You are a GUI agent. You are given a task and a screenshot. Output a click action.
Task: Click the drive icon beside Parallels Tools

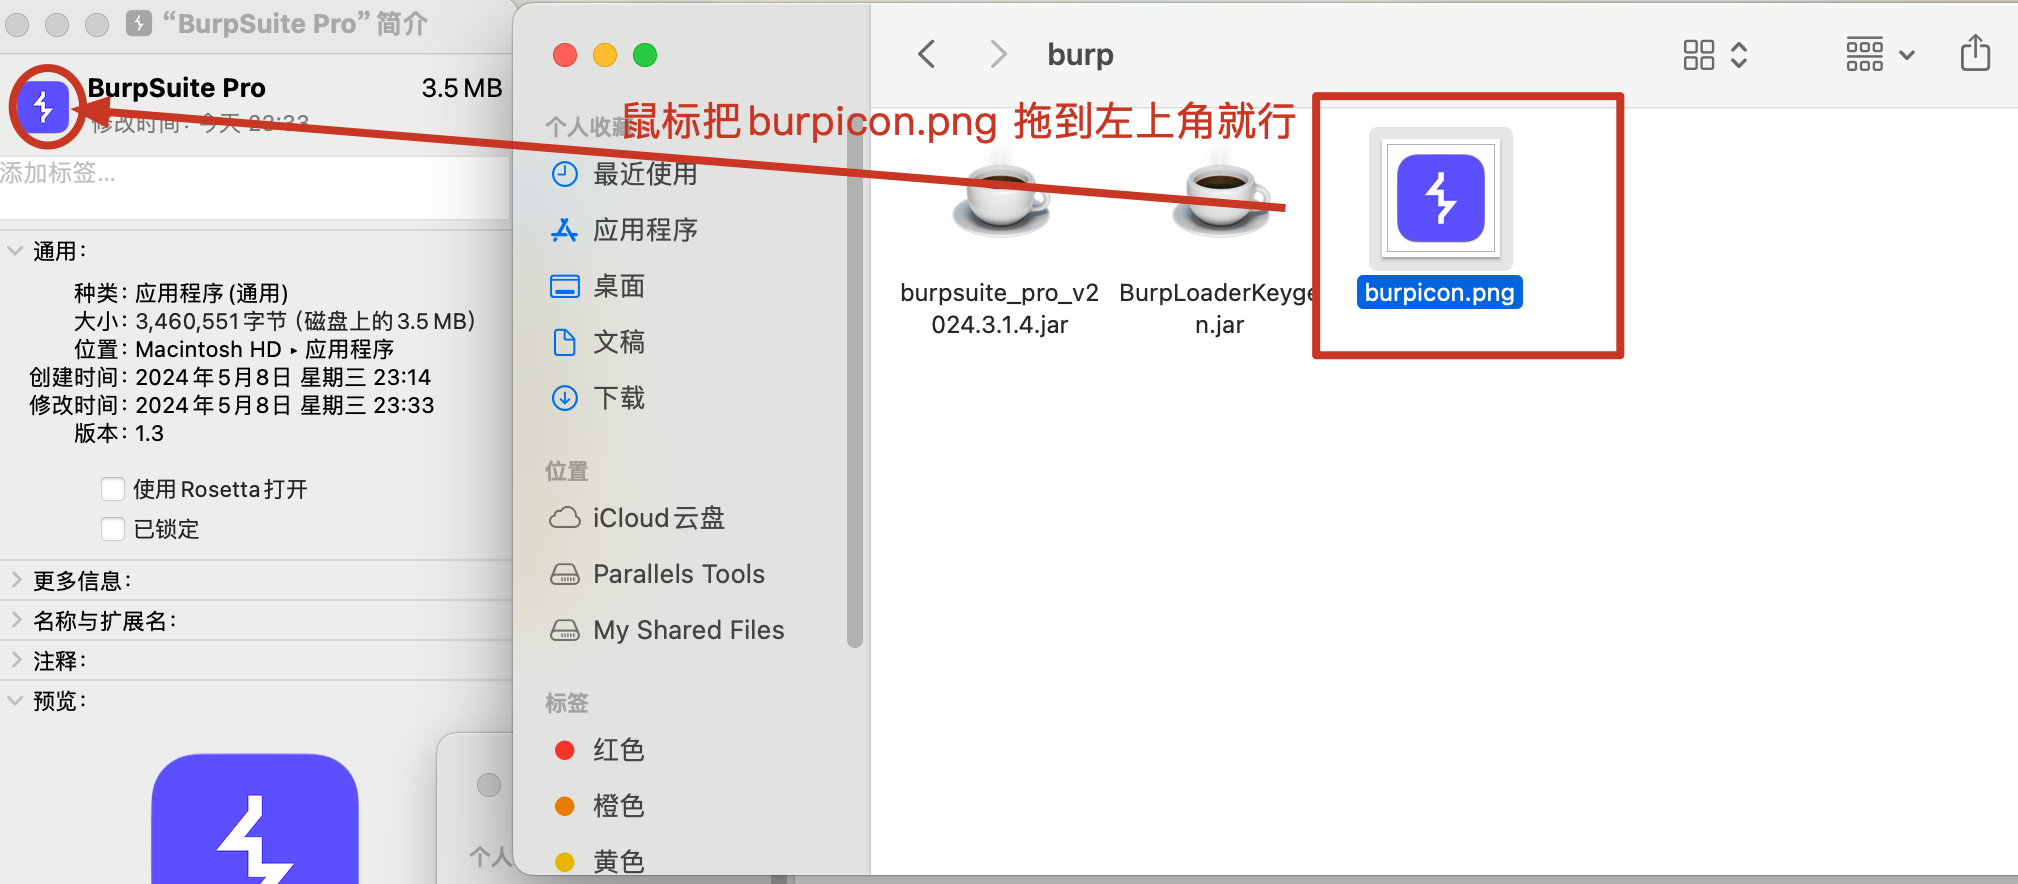[565, 574]
